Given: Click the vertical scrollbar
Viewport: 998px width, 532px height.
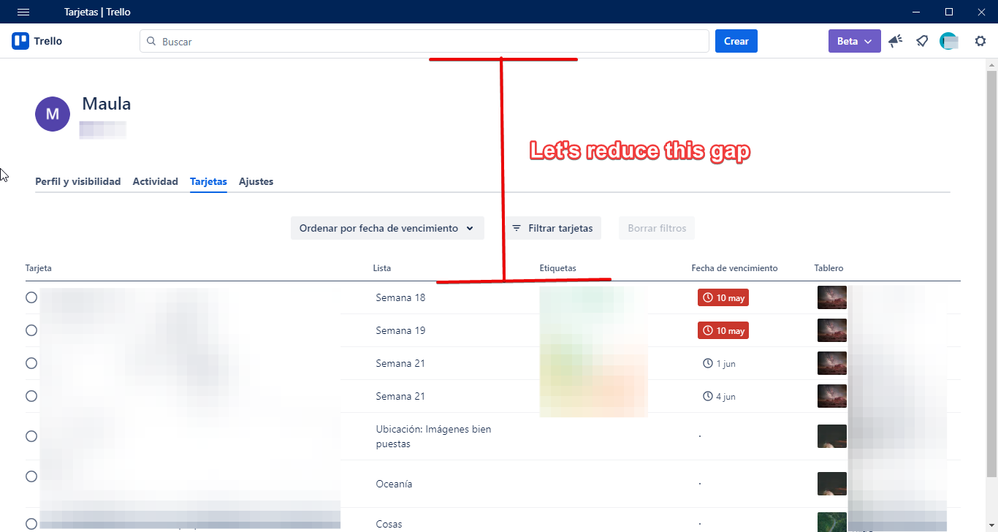Looking at the screenshot, I should (x=992, y=274).
